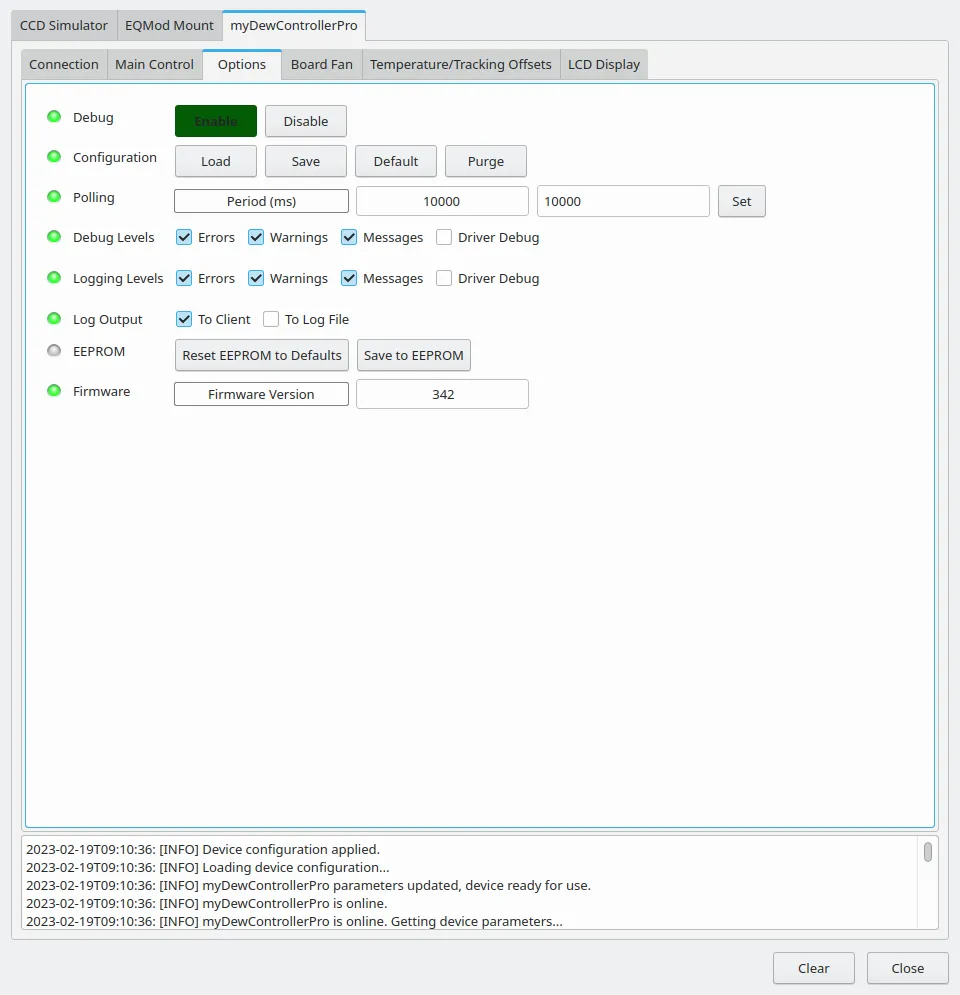The image size is (960, 995).
Task: Toggle Errors checkbox in Logging Levels
Action: pyautogui.click(x=184, y=279)
